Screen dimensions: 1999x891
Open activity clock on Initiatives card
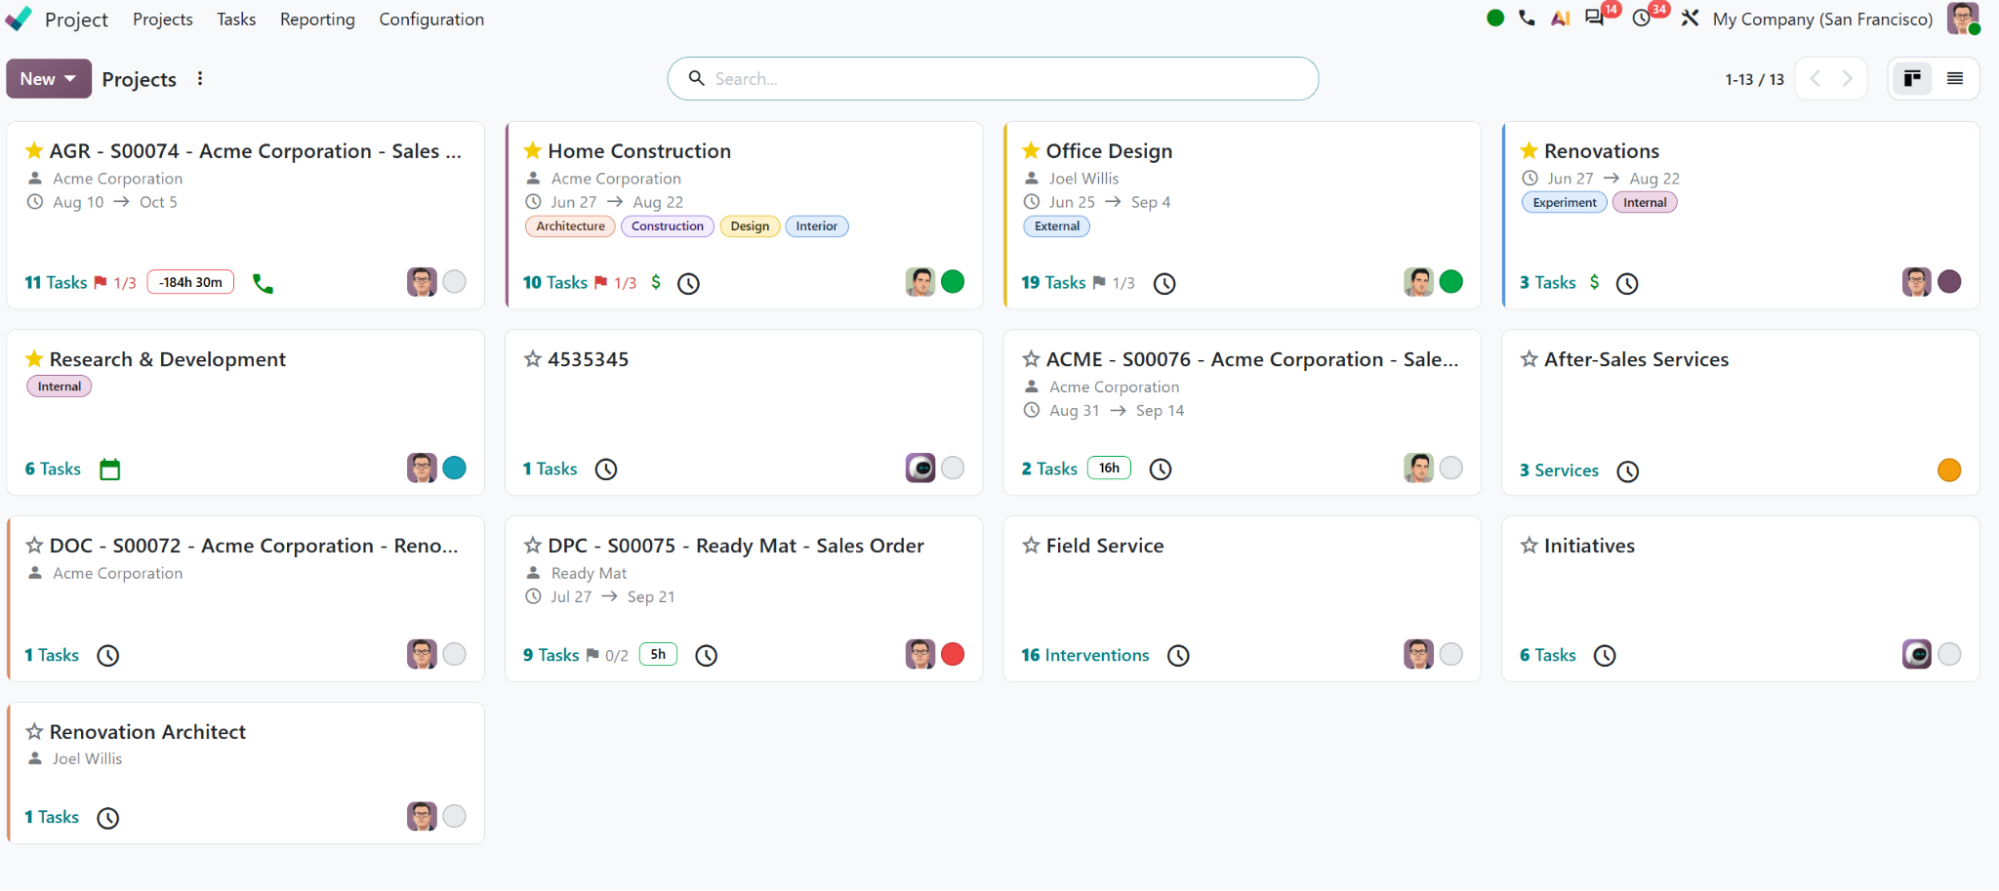pos(1605,656)
